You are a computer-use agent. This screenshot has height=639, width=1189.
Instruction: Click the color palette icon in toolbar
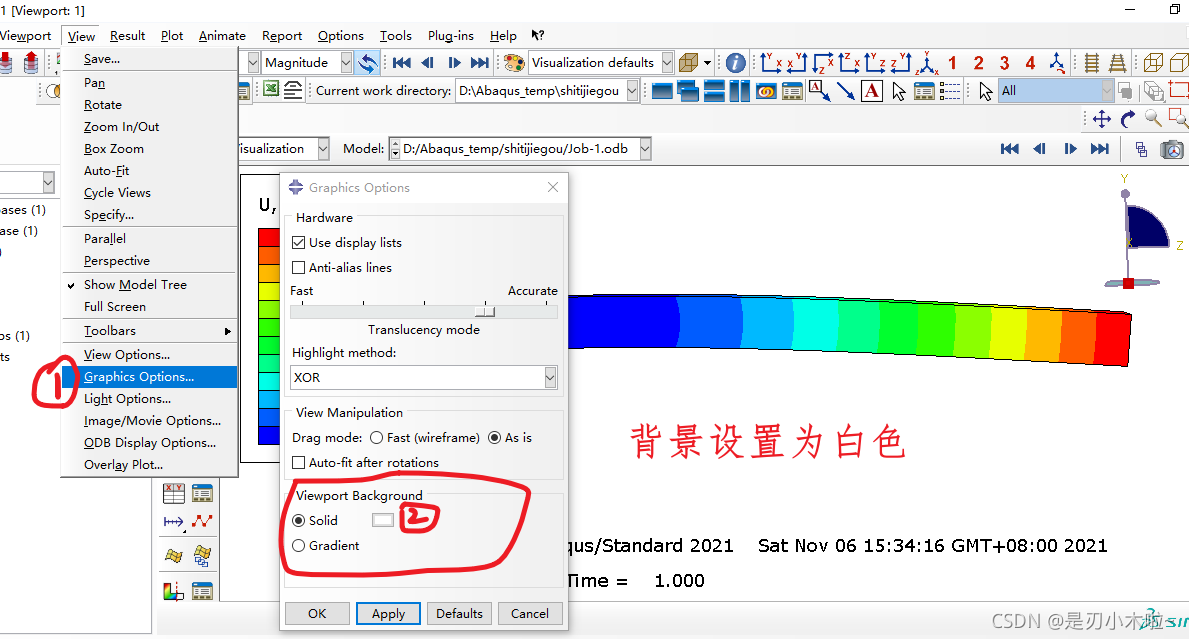pos(514,62)
